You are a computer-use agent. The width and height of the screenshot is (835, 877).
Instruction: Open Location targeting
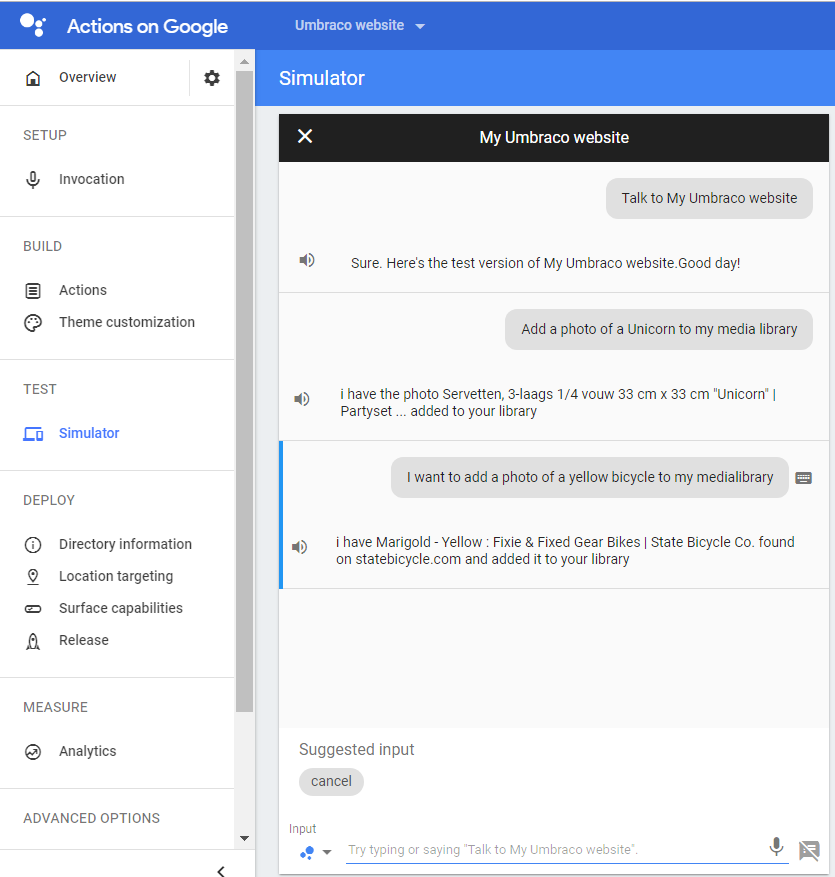116,576
